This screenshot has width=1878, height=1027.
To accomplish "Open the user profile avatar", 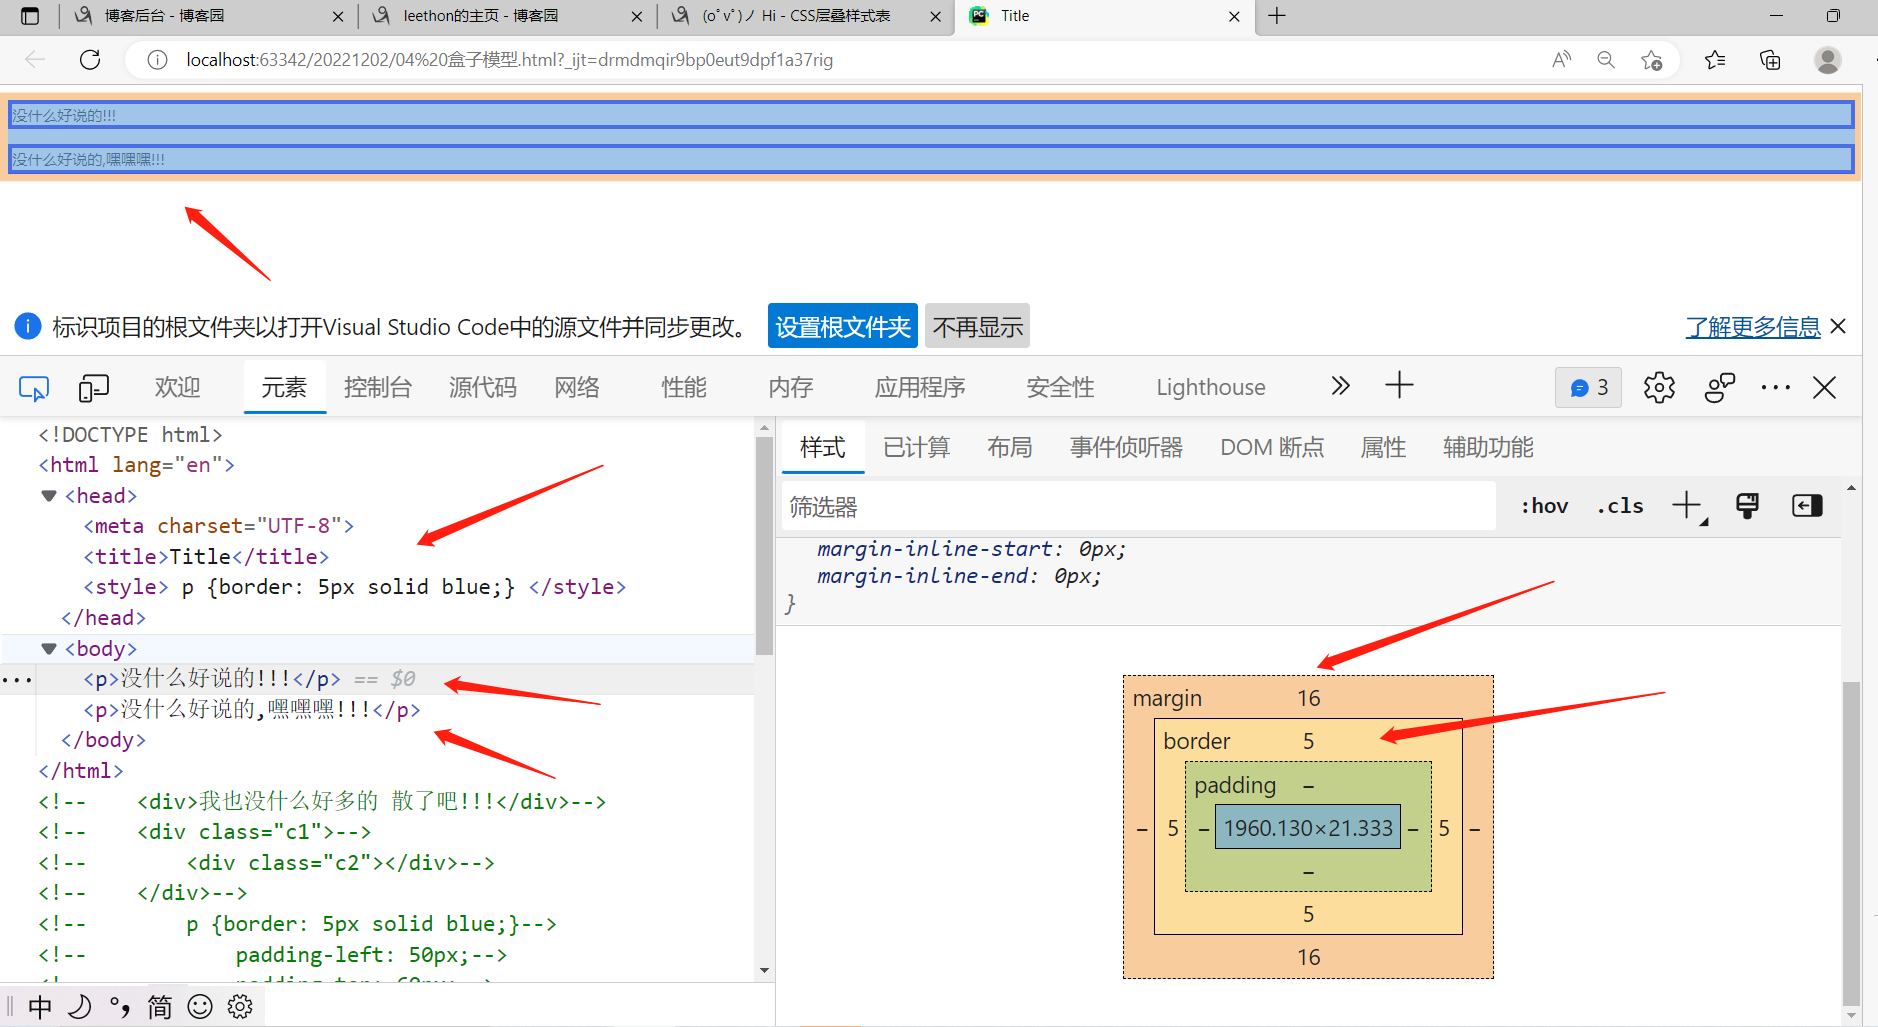I will 1828,60.
